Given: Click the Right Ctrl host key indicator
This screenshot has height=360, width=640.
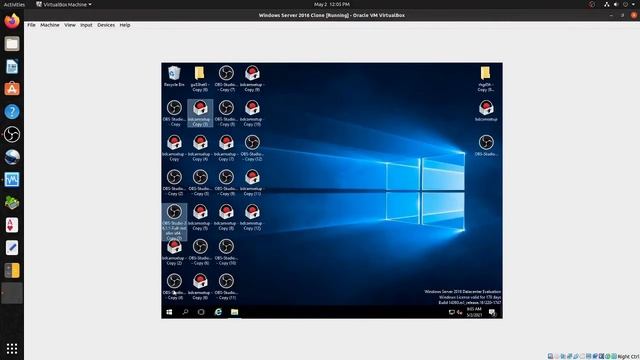Looking at the screenshot, I should tap(628, 356).
